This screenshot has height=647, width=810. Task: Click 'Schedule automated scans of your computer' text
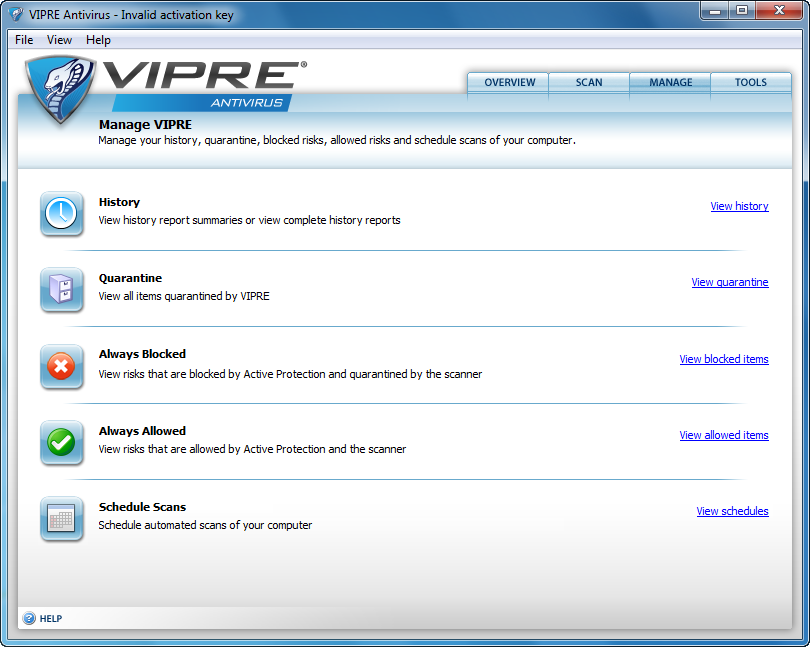tap(205, 525)
